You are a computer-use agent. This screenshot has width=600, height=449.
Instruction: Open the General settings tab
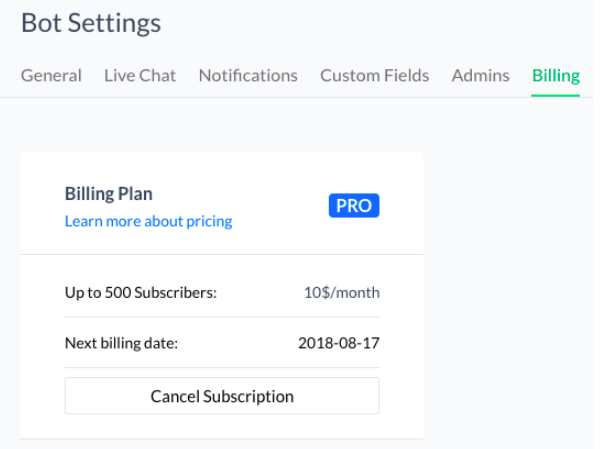51,75
